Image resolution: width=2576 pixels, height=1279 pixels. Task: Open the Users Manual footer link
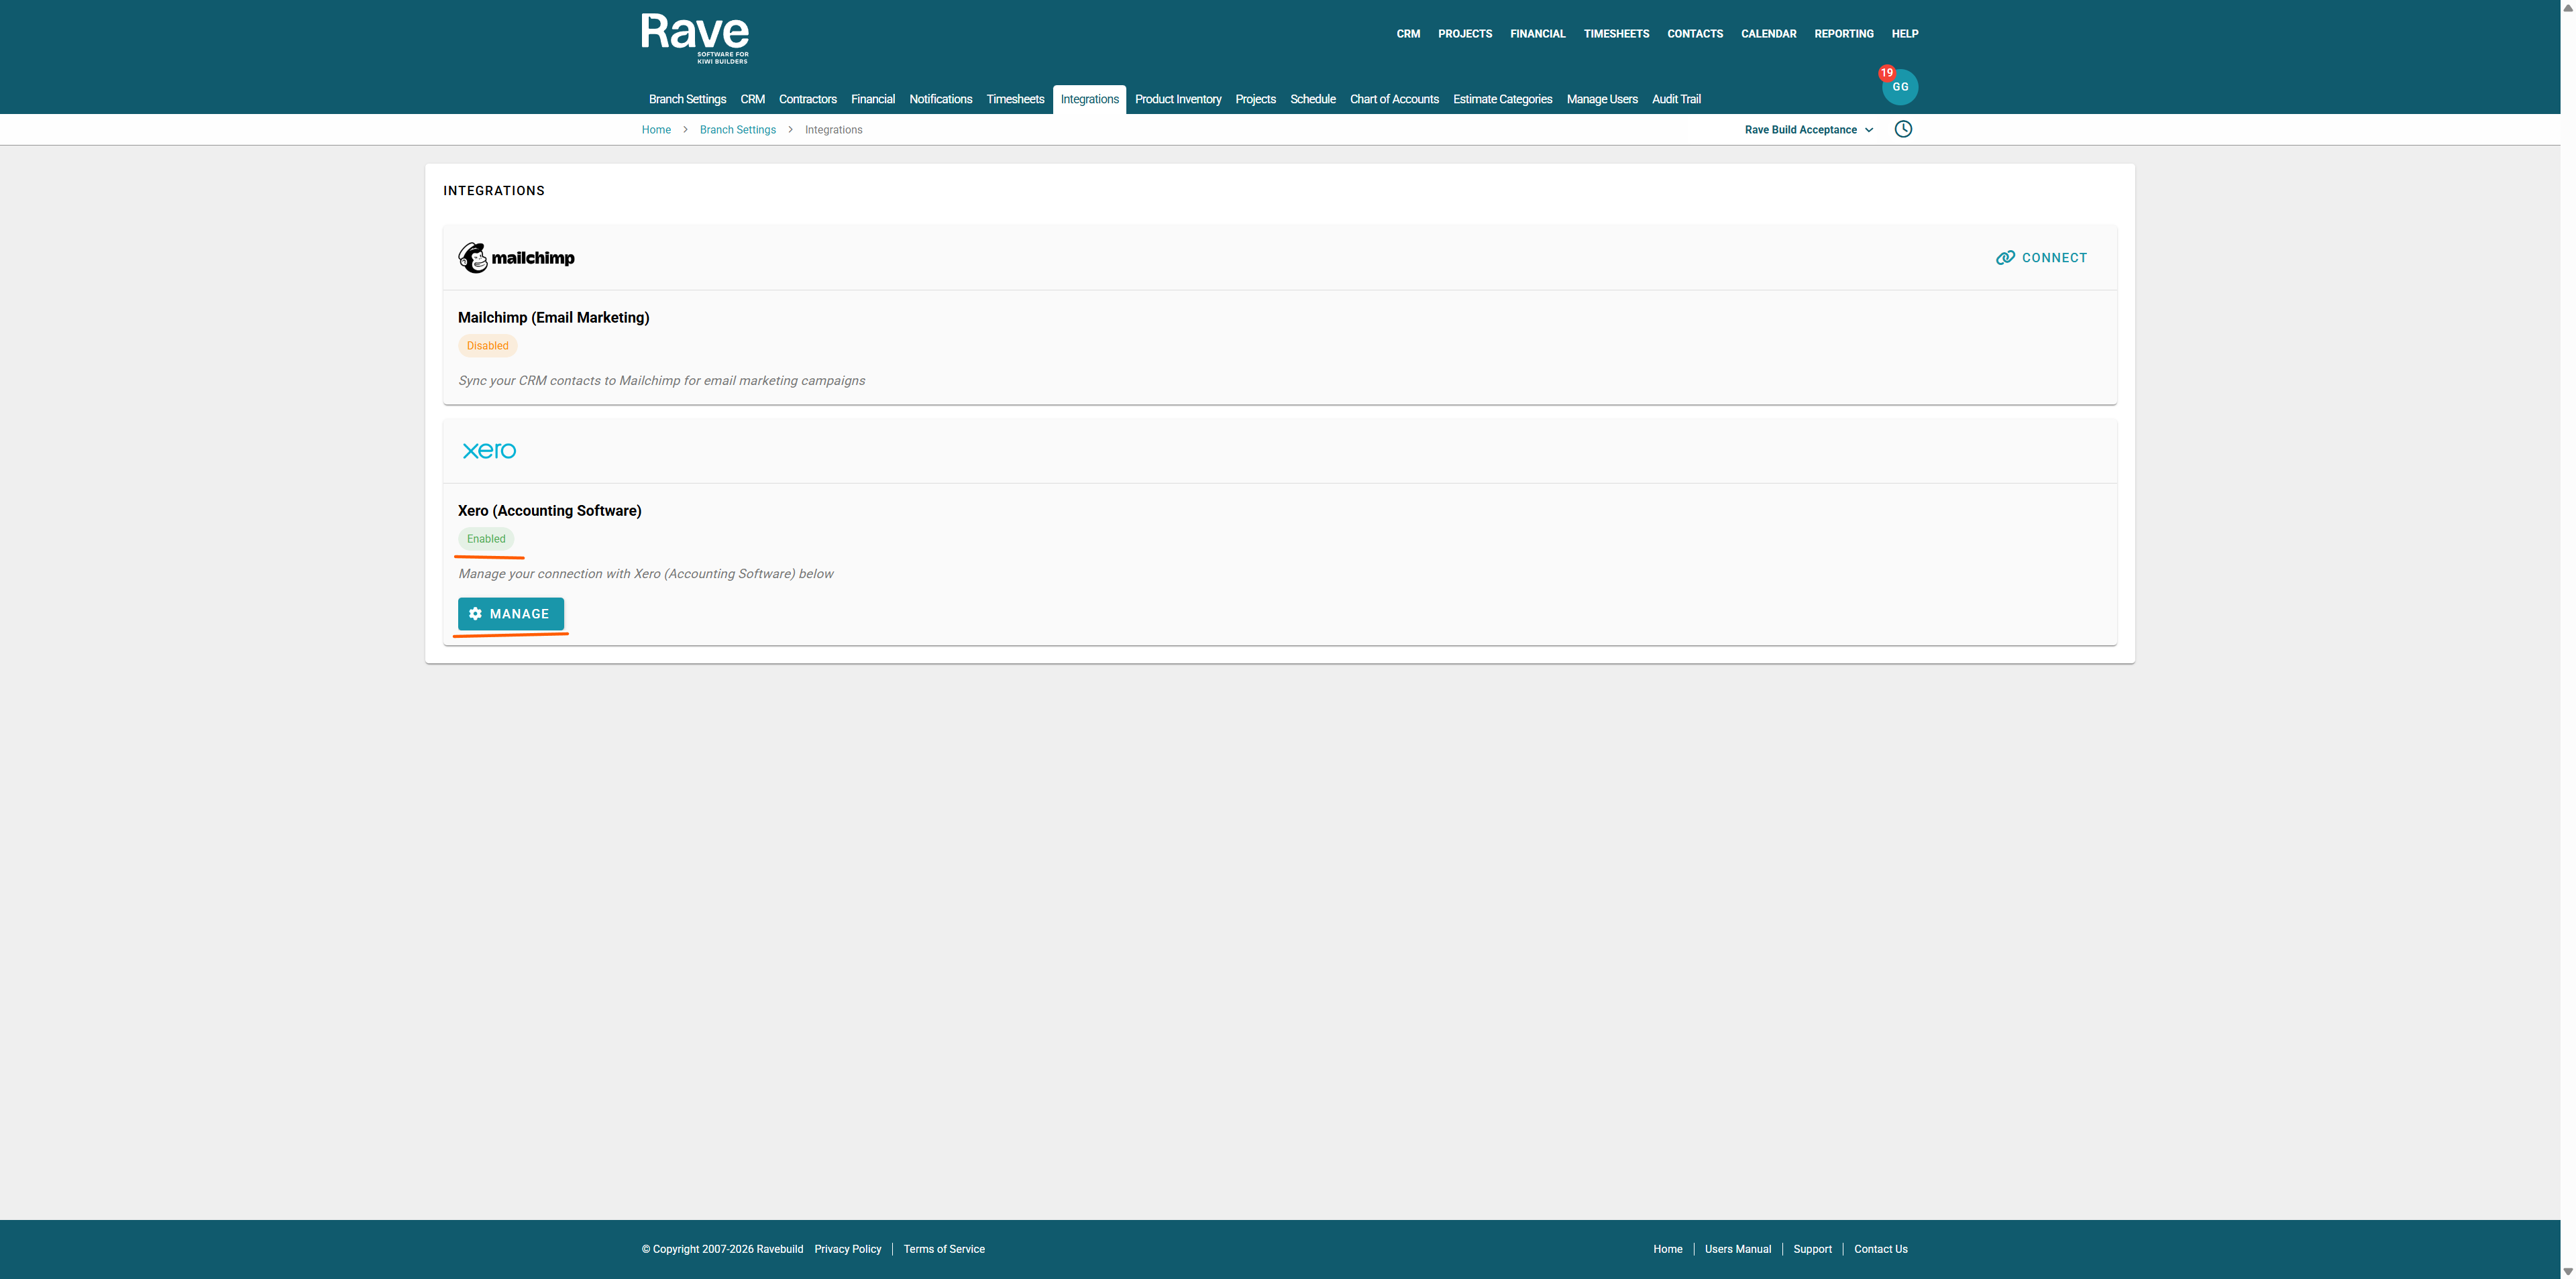(x=1737, y=1249)
